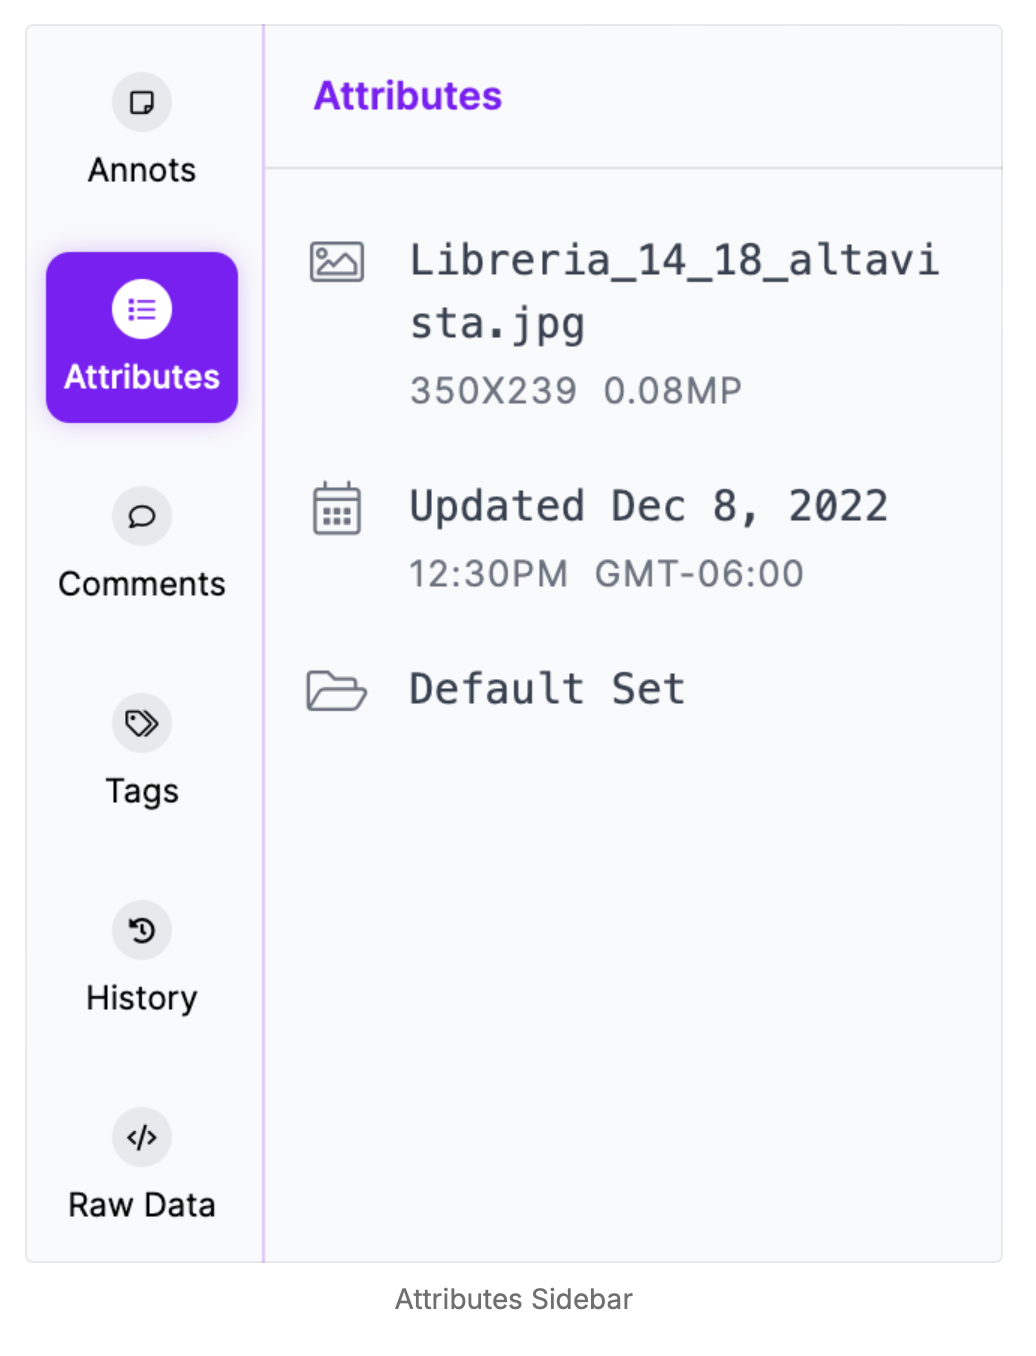Viewport: 1036px width, 1356px height.
Task: Select the Annots sidebar entry
Action: click(141, 169)
